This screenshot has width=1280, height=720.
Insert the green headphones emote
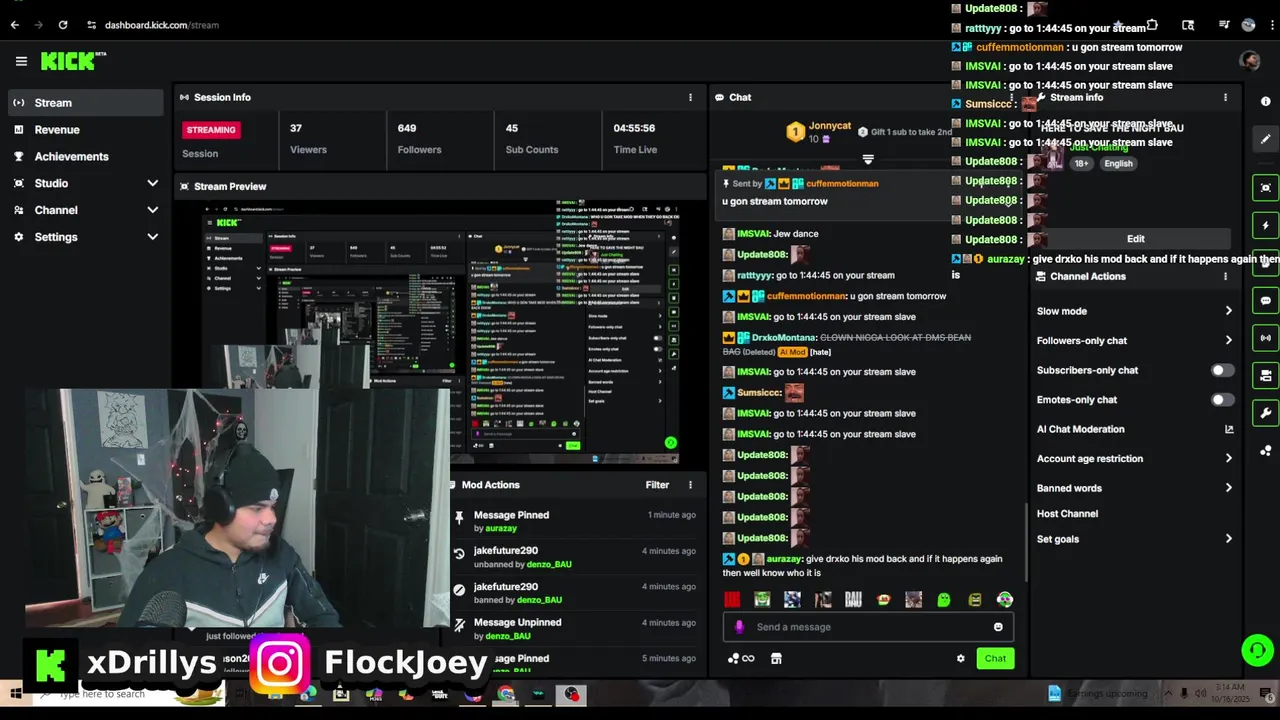tap(1005, 600)
